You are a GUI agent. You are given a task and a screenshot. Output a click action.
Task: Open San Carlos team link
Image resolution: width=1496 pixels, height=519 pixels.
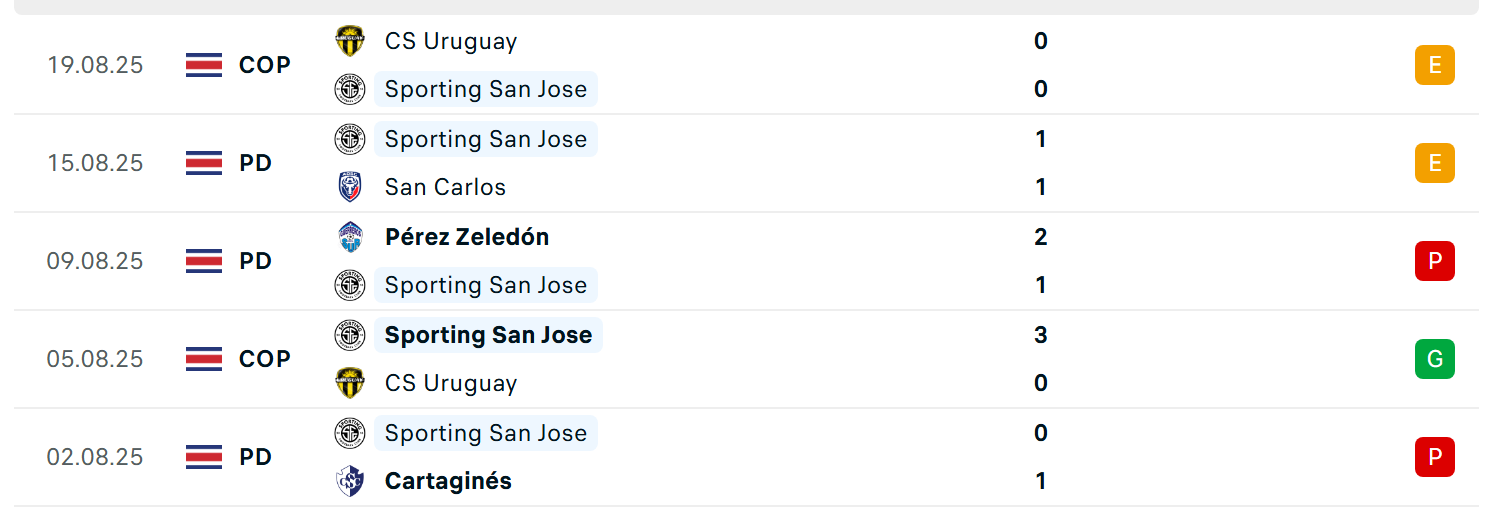click(x=445, y=187)
